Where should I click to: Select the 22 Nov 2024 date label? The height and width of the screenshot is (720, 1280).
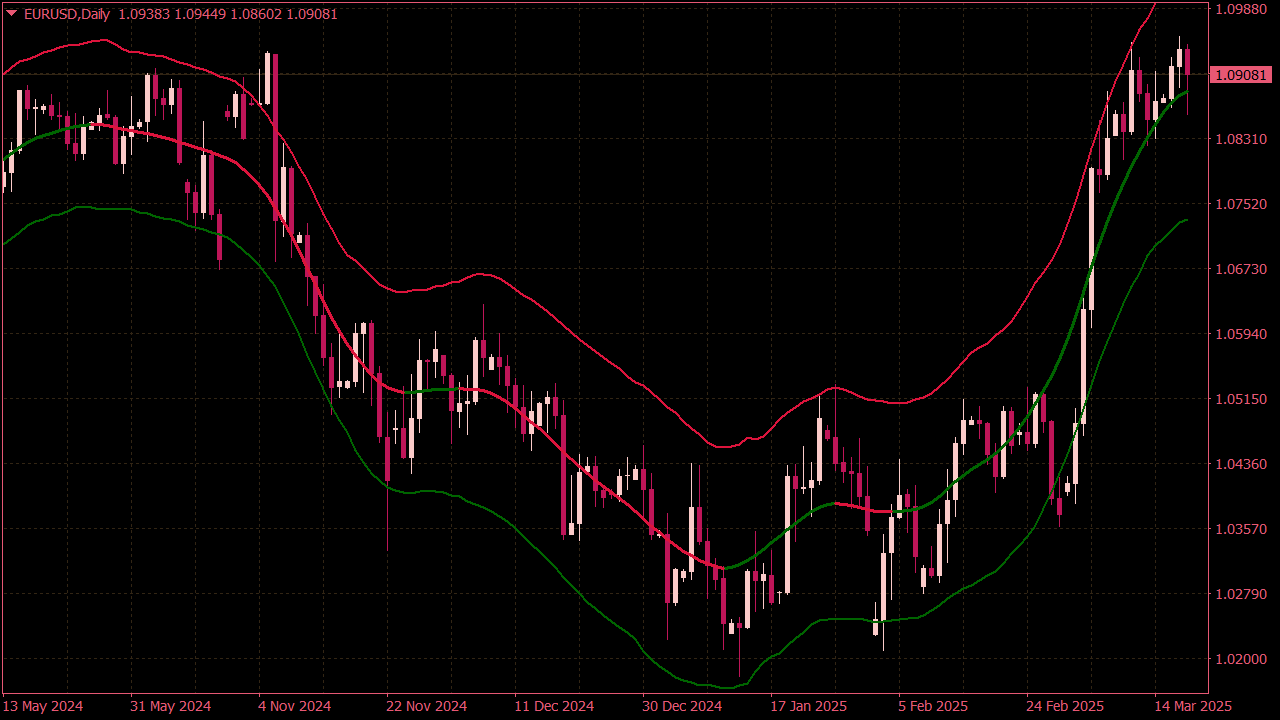pyautogui.click(x=427, y=706)
